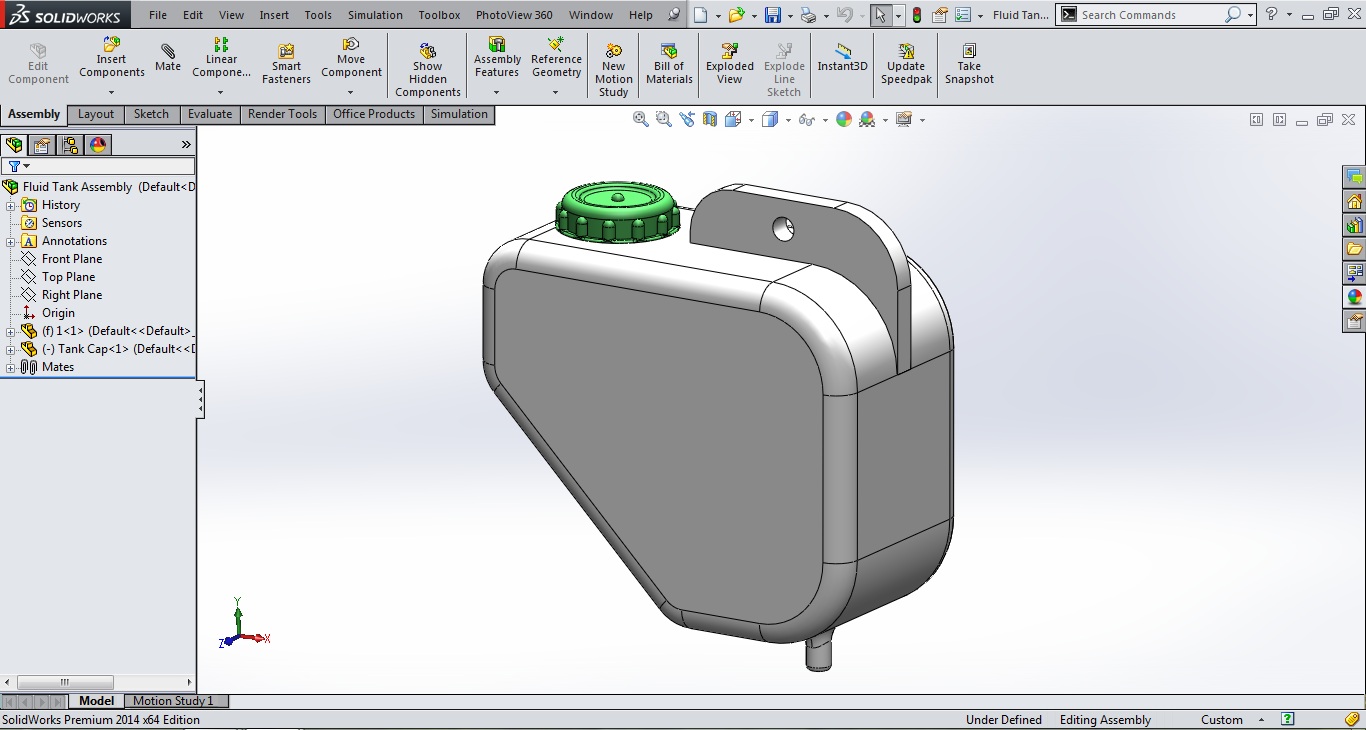The height and width of the screenshot is (730, 1366).
Task: Click Smart Fasteners
Action: point(286,65)
